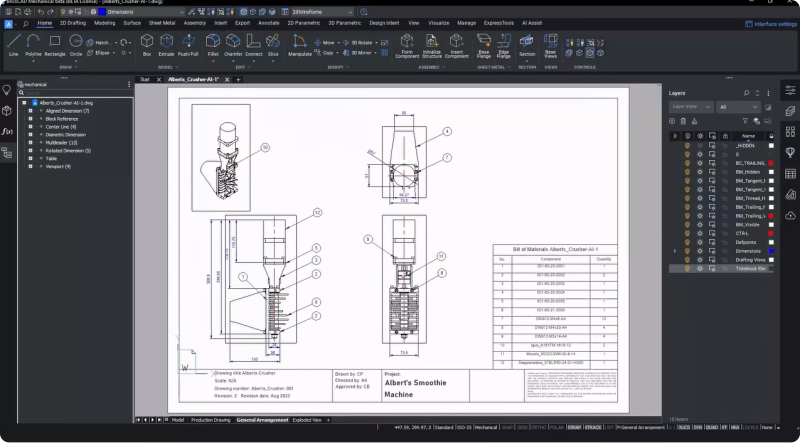Click the blue color swatch of Dimensions layer
The width and height of the screenshot is (800, 443).
(771, 251)
